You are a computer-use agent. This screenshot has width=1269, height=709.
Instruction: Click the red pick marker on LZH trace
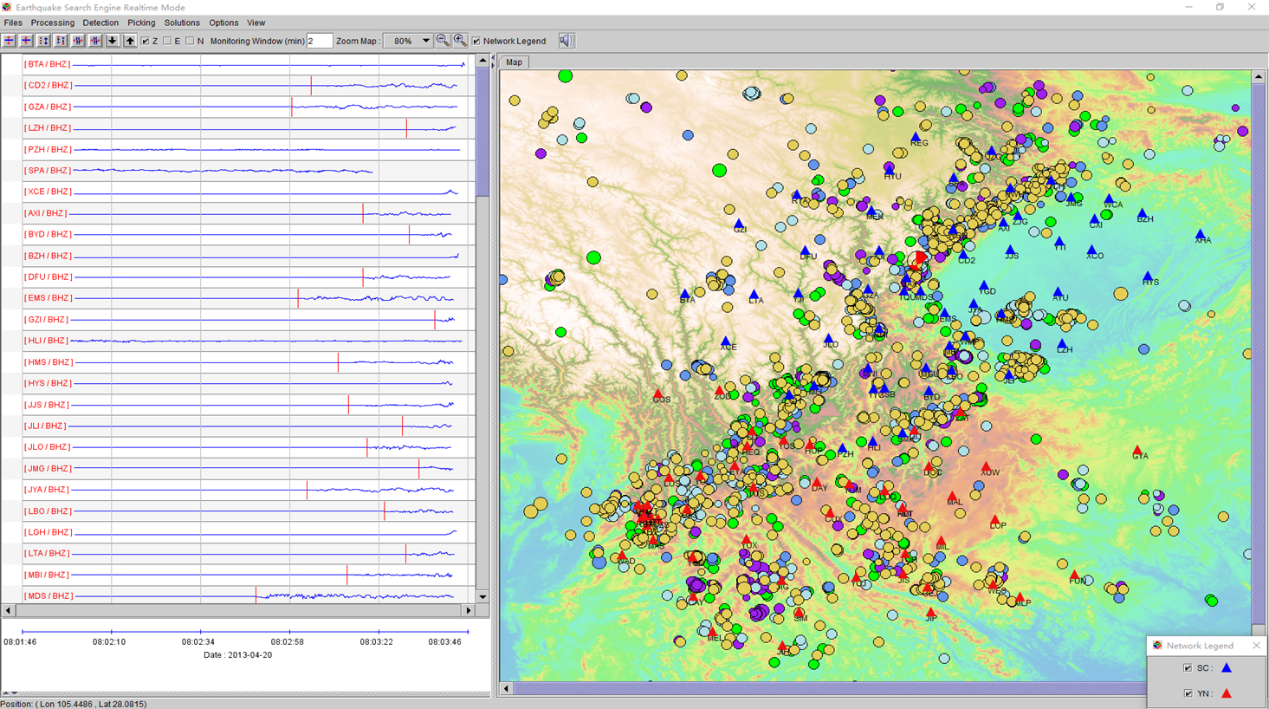tap(406, 128)
